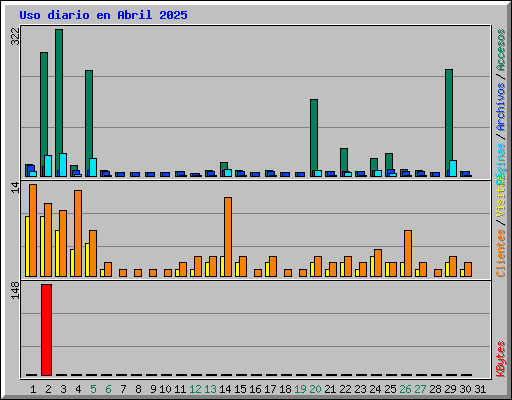This screenshot has height=400, width=512.
Task: Click the red KBytes legend label
Action: point(501,359)
